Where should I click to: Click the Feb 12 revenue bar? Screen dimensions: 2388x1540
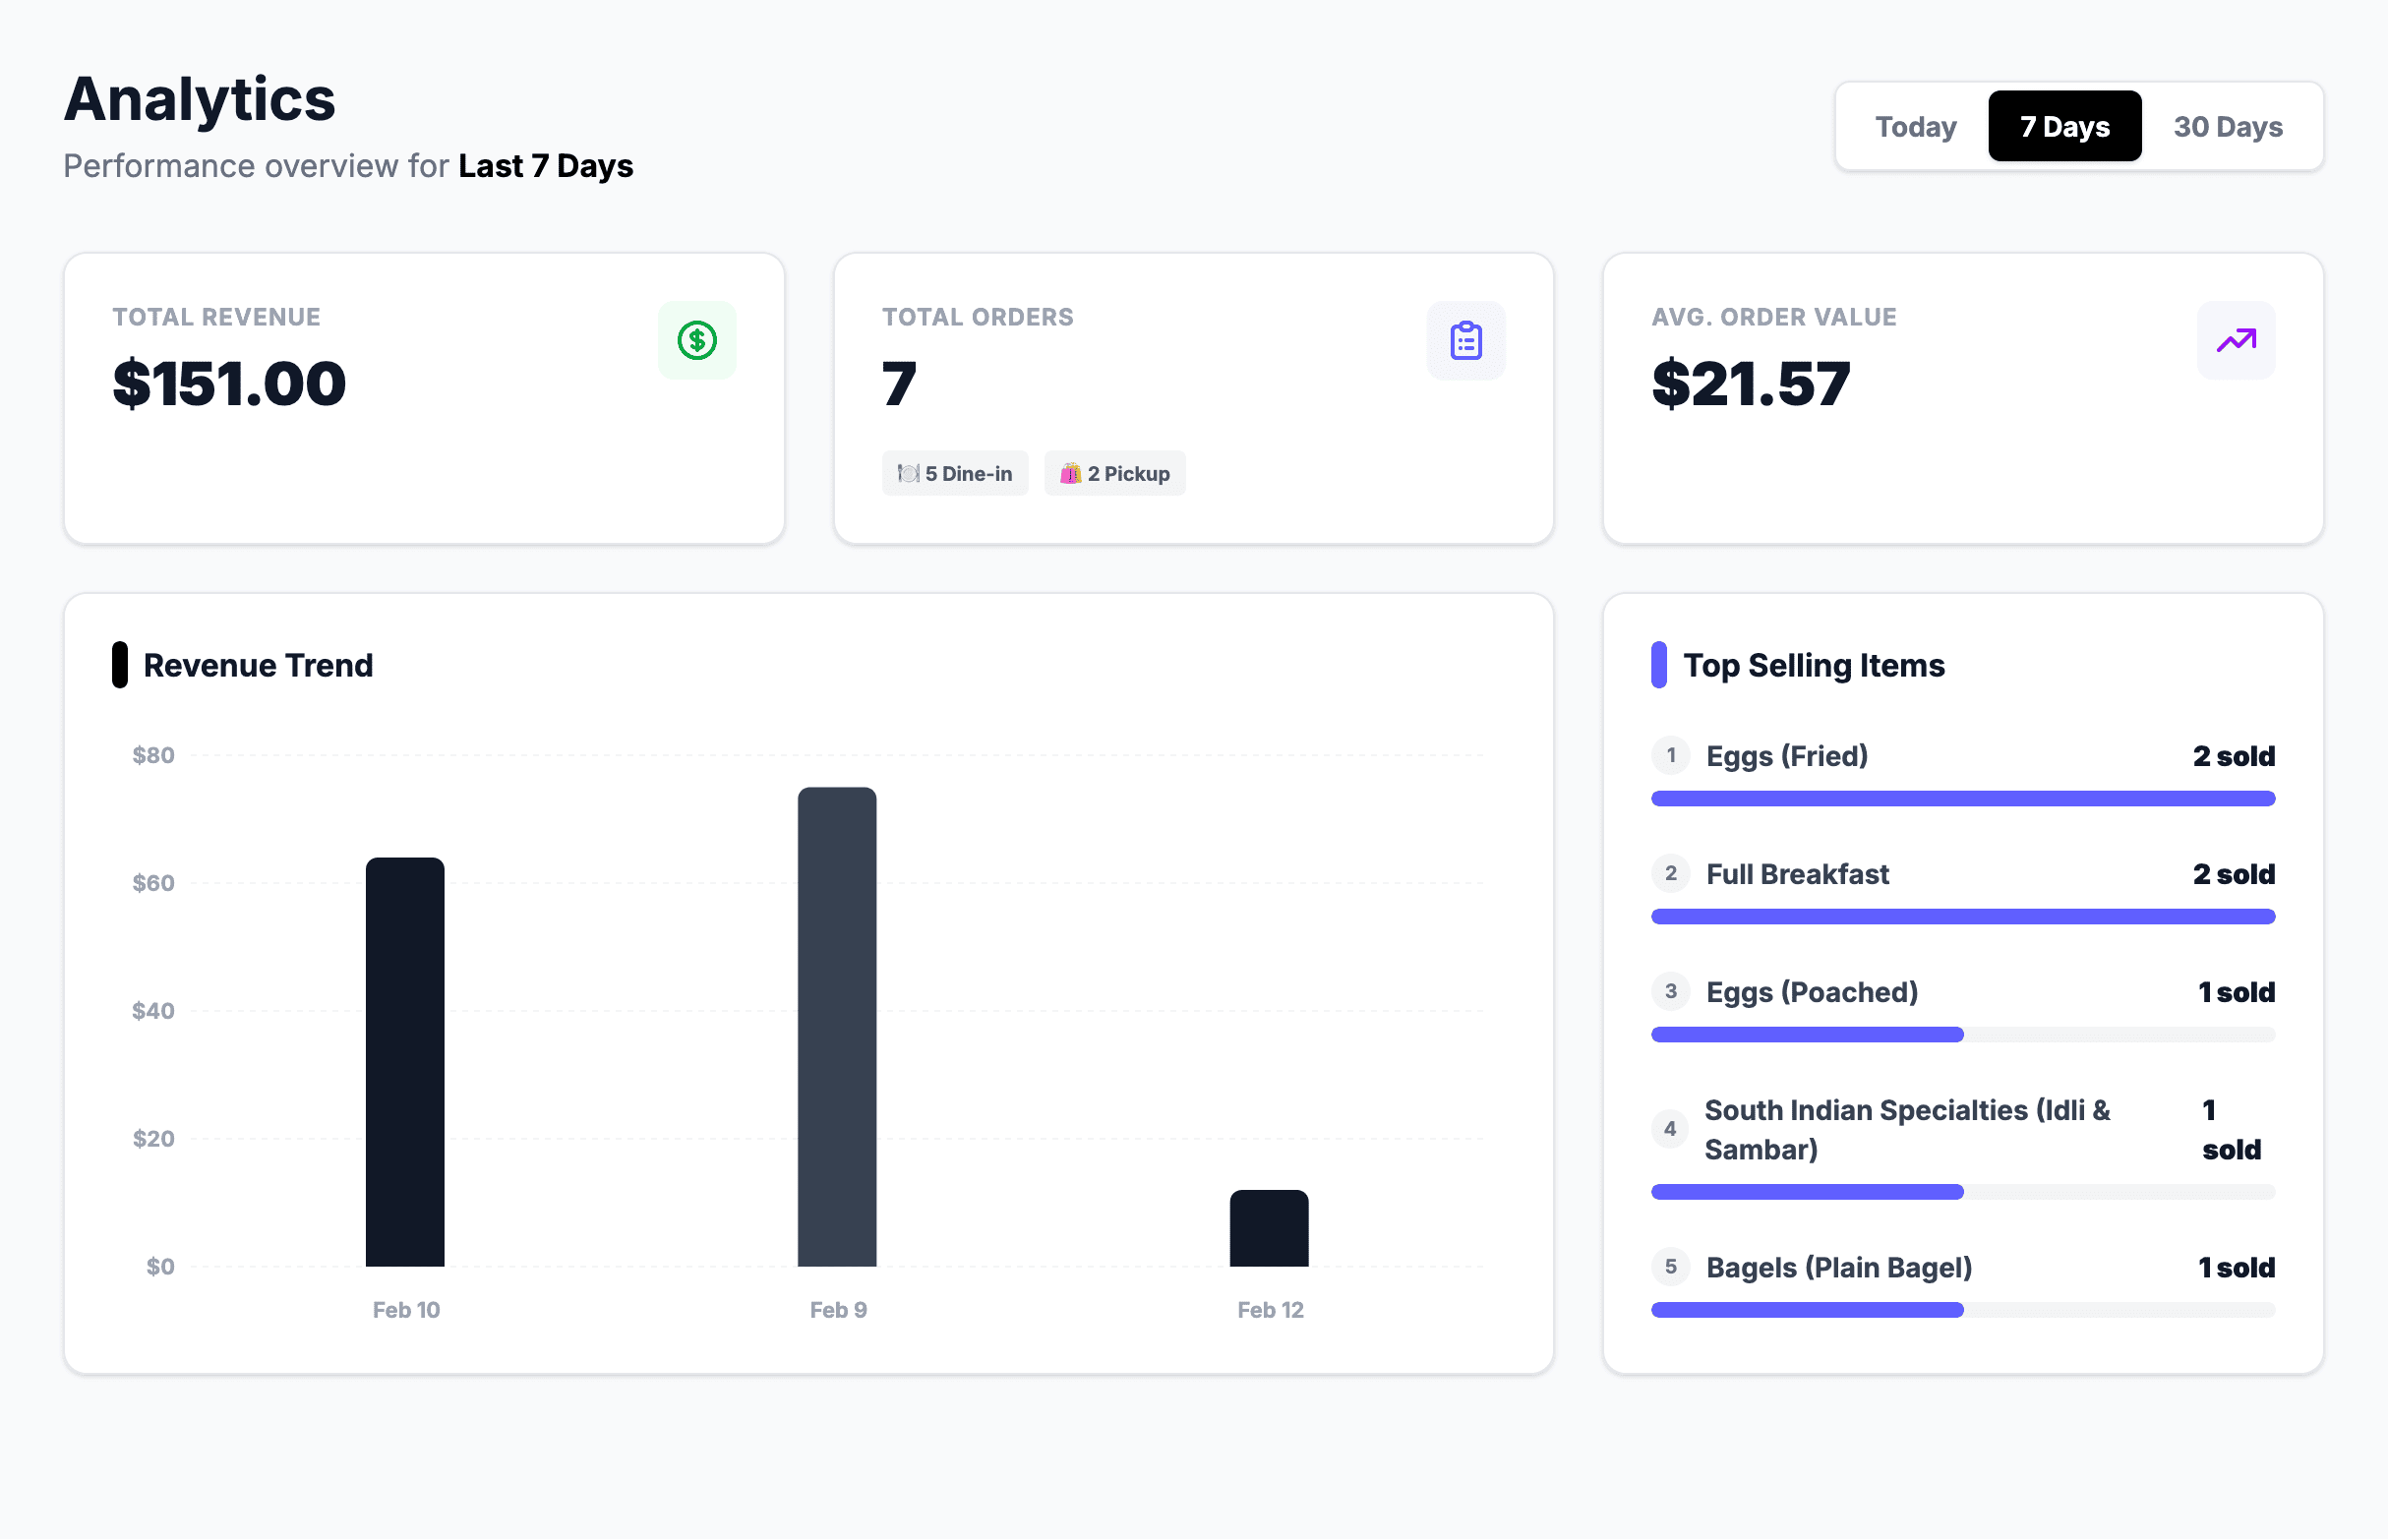1268,1228
